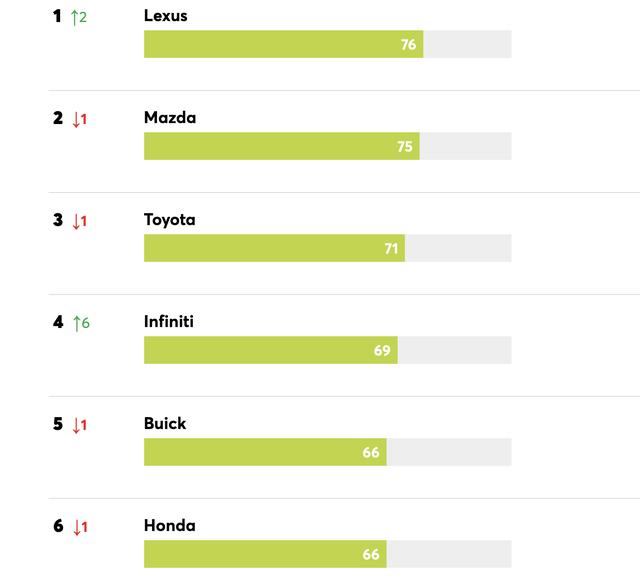
Task: Click rank number 1 next to Lexus
Action: pyautogui.click(x=57, y=16)
